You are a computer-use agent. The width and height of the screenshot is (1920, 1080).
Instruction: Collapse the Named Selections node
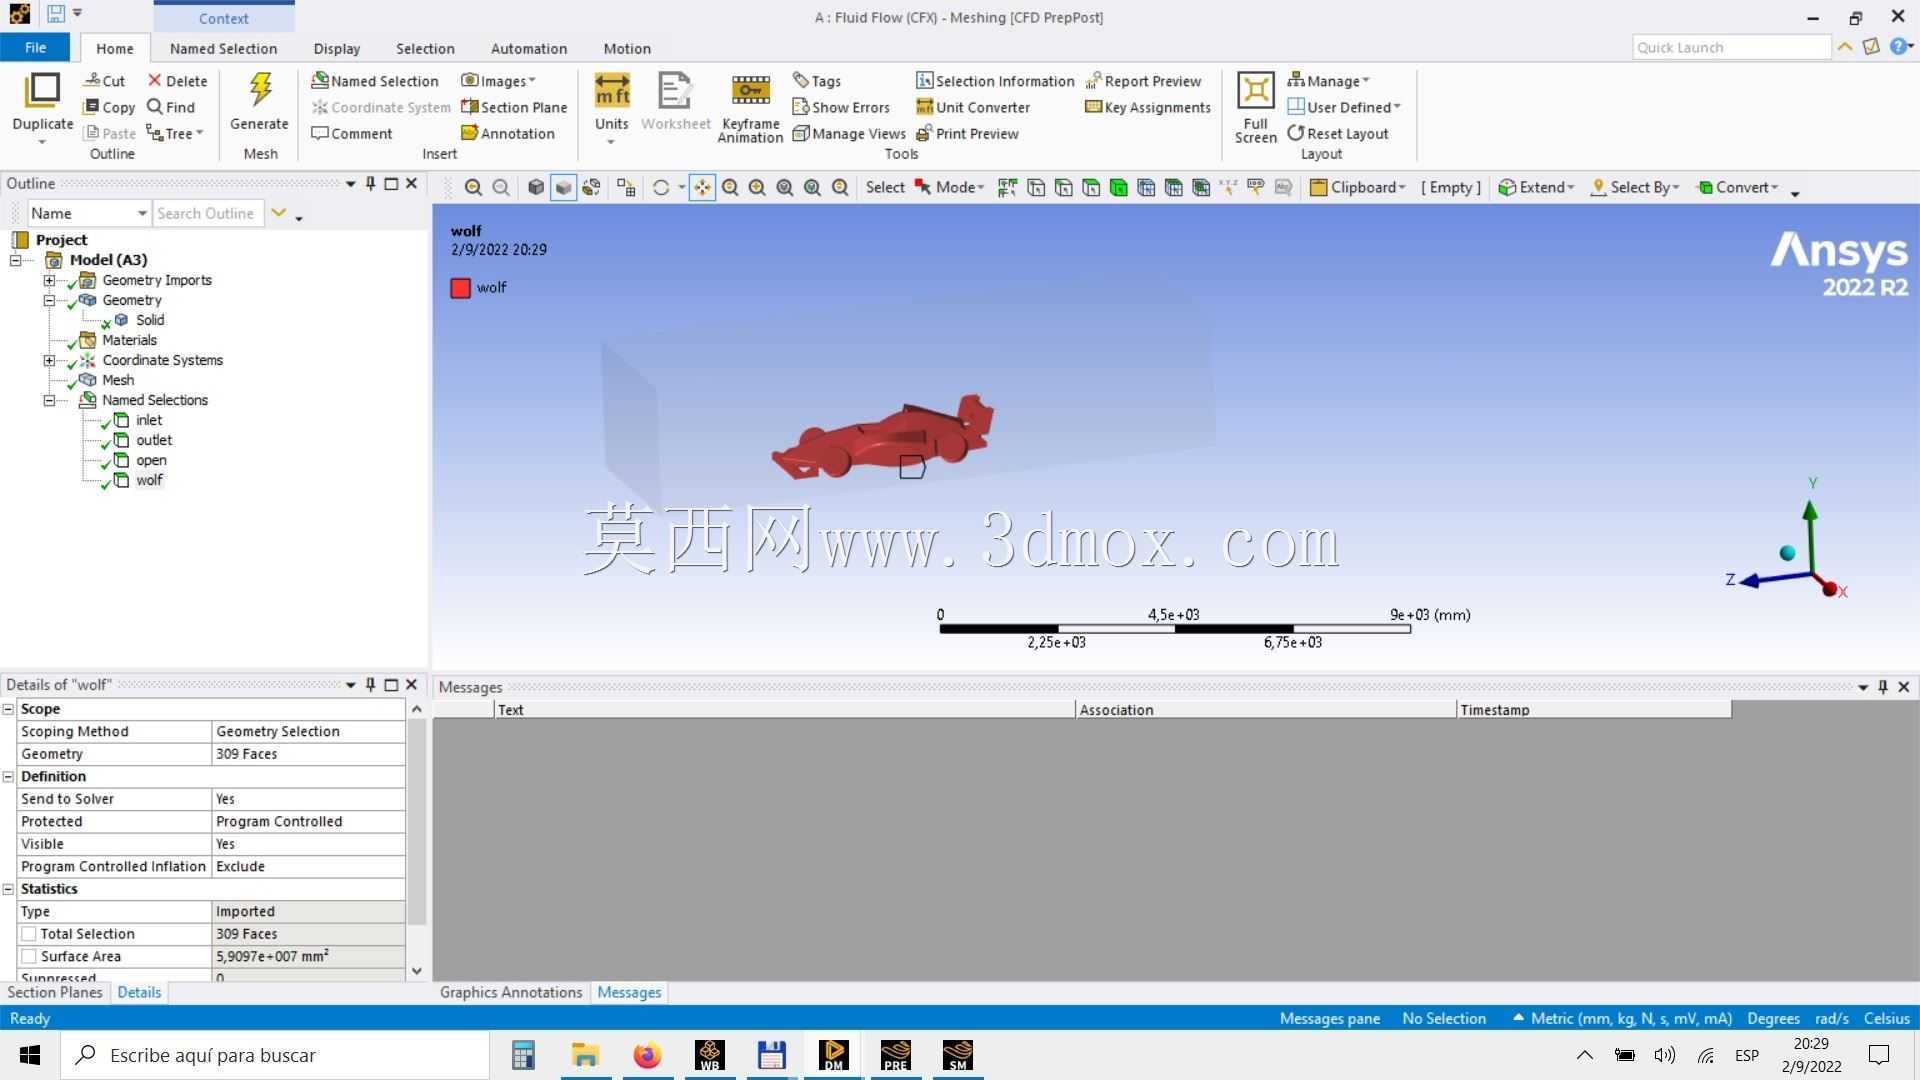pos(49,400)
